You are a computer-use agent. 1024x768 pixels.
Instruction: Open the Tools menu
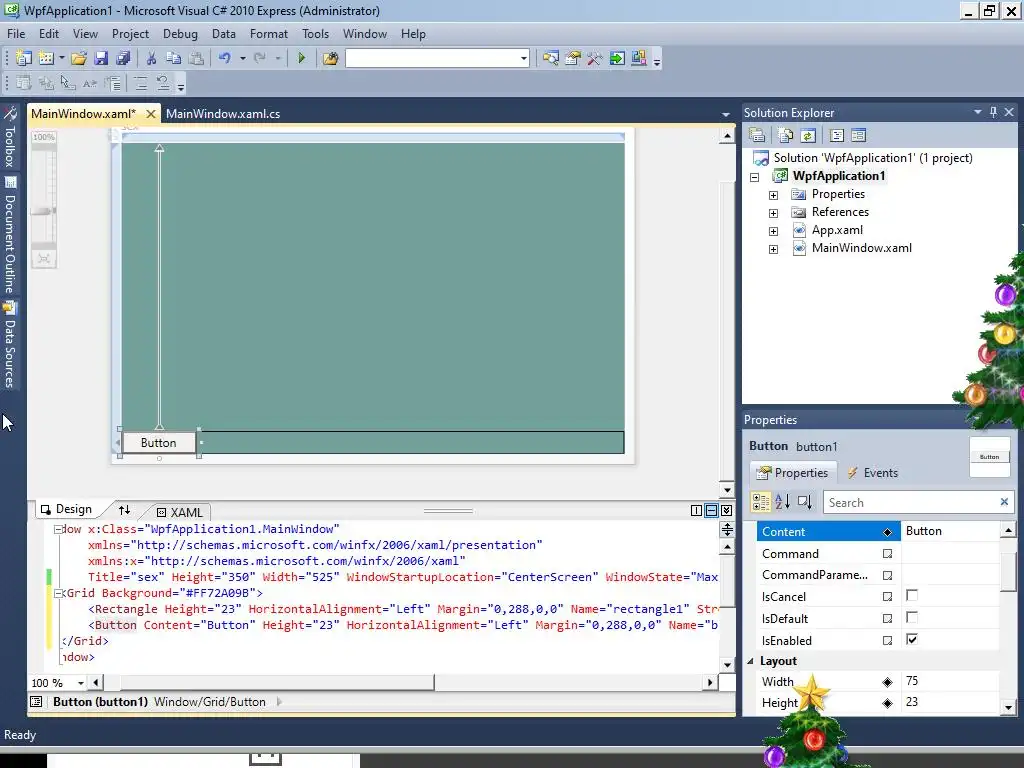coord(315,34)
